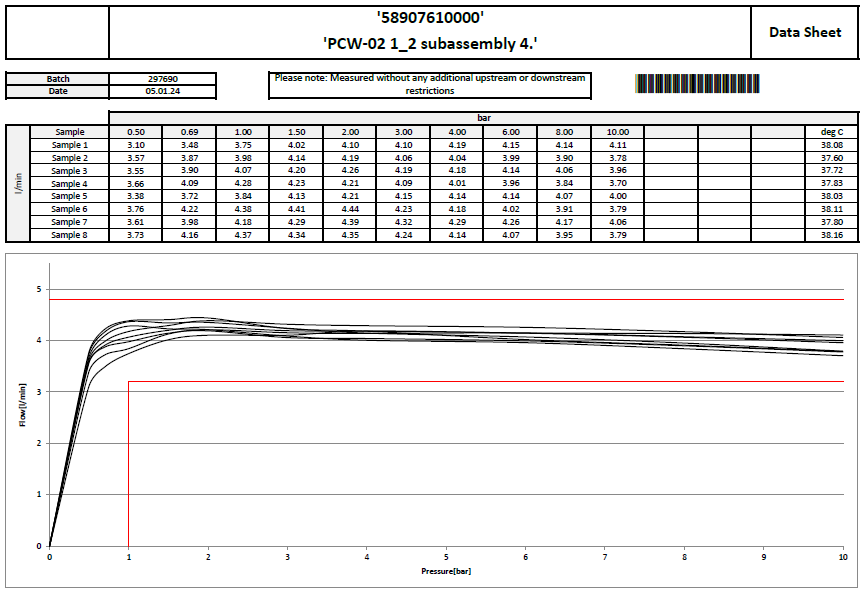Click the Sample 5 row label
The width and height of the screenshot is (866, 593).
69,197
